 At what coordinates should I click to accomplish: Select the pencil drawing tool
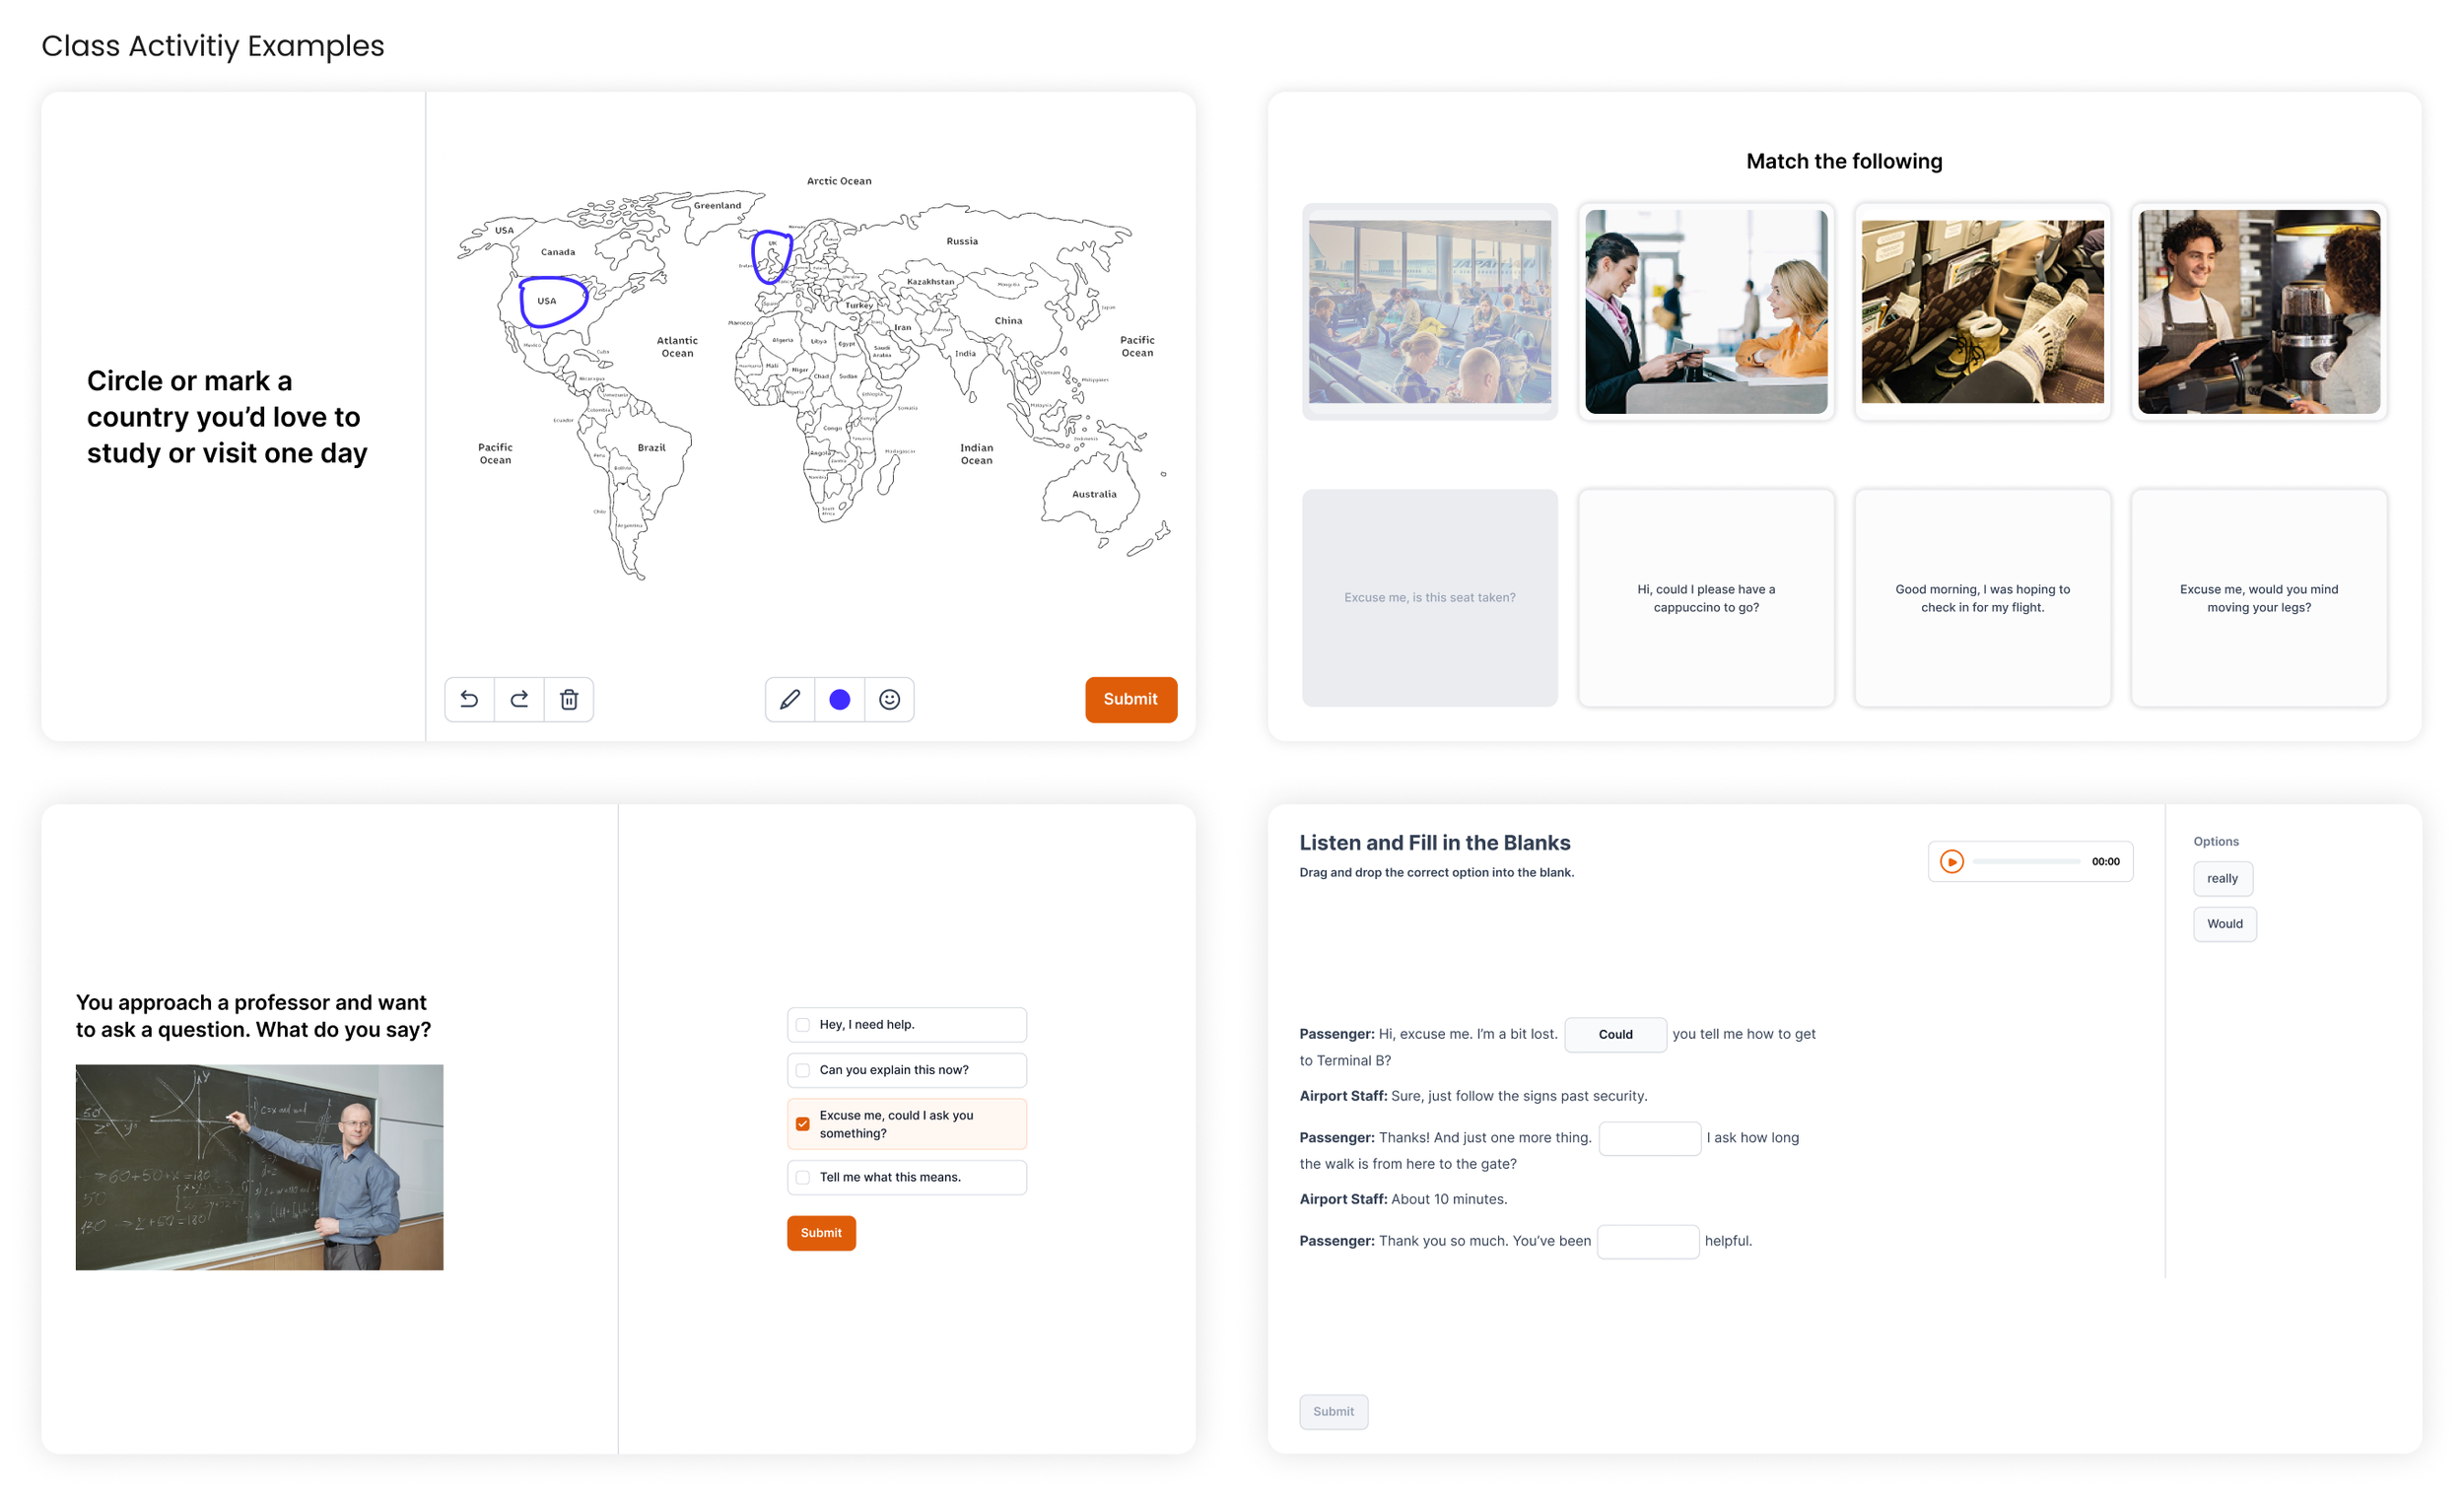790,699
